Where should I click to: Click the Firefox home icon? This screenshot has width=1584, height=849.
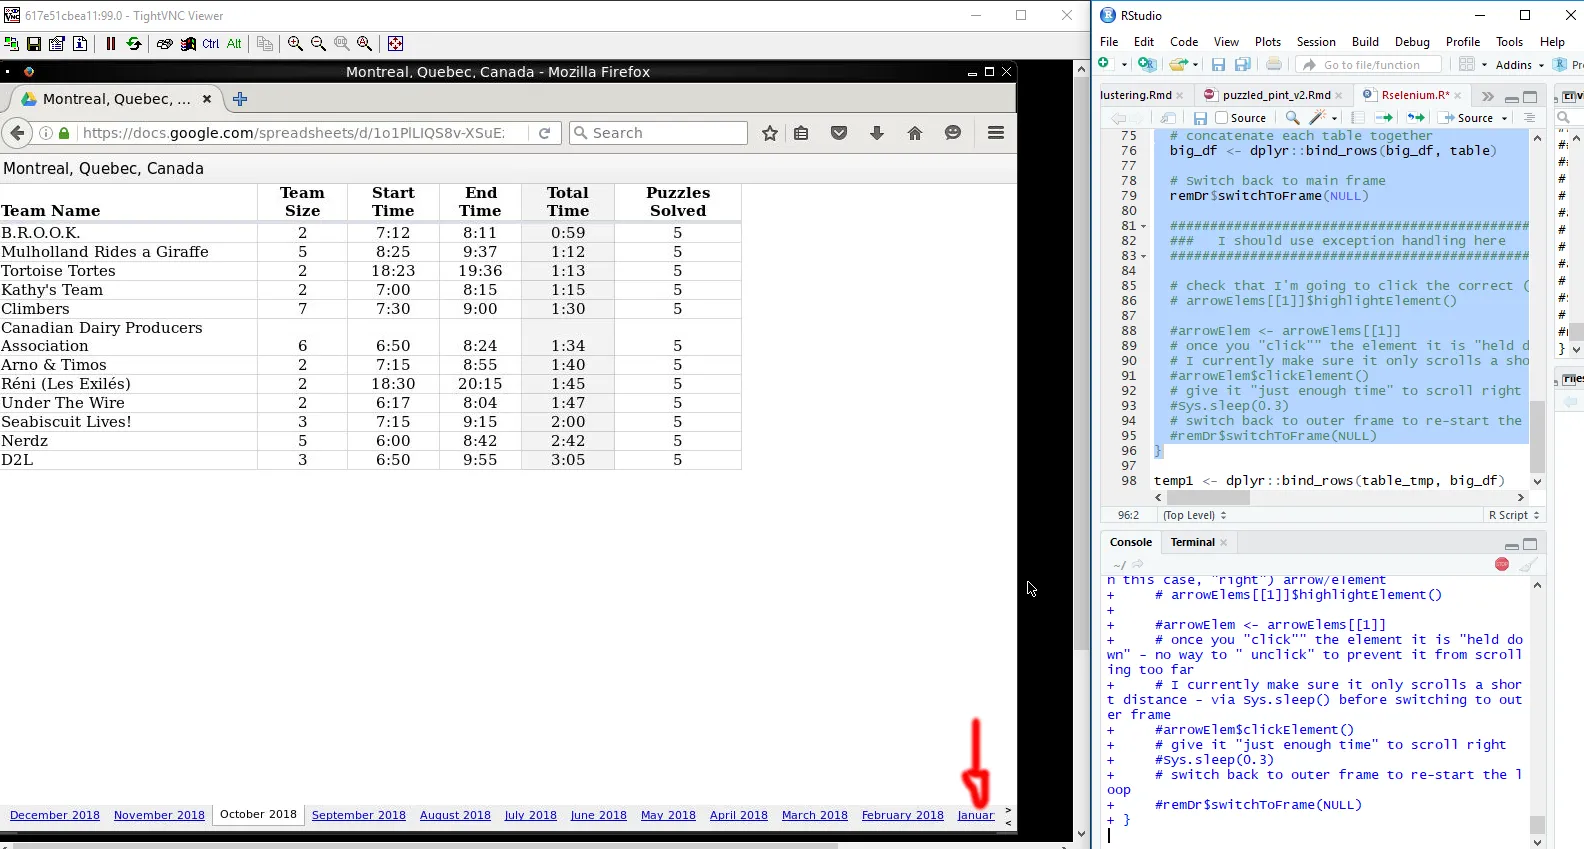(914, 133)
